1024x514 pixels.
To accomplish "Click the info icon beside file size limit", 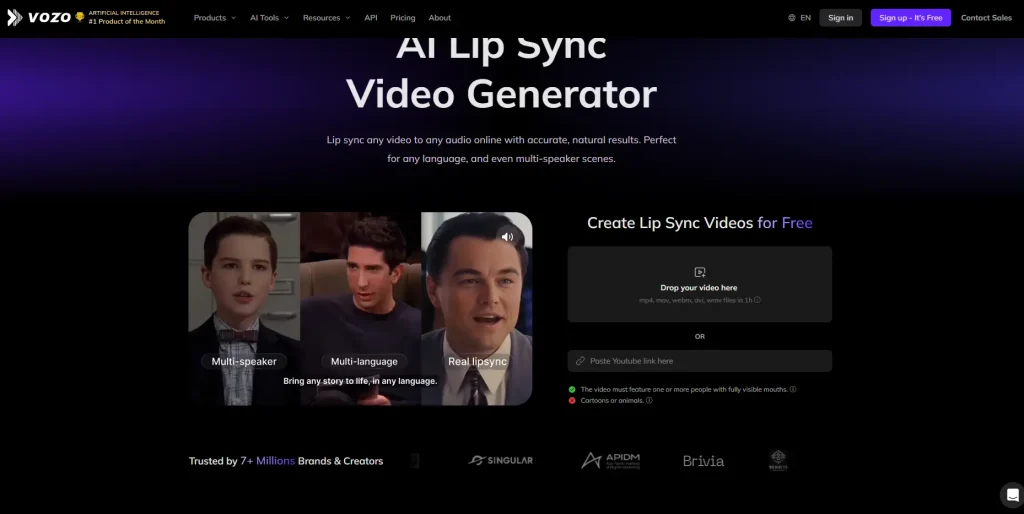I will click(x=758, y=300).
